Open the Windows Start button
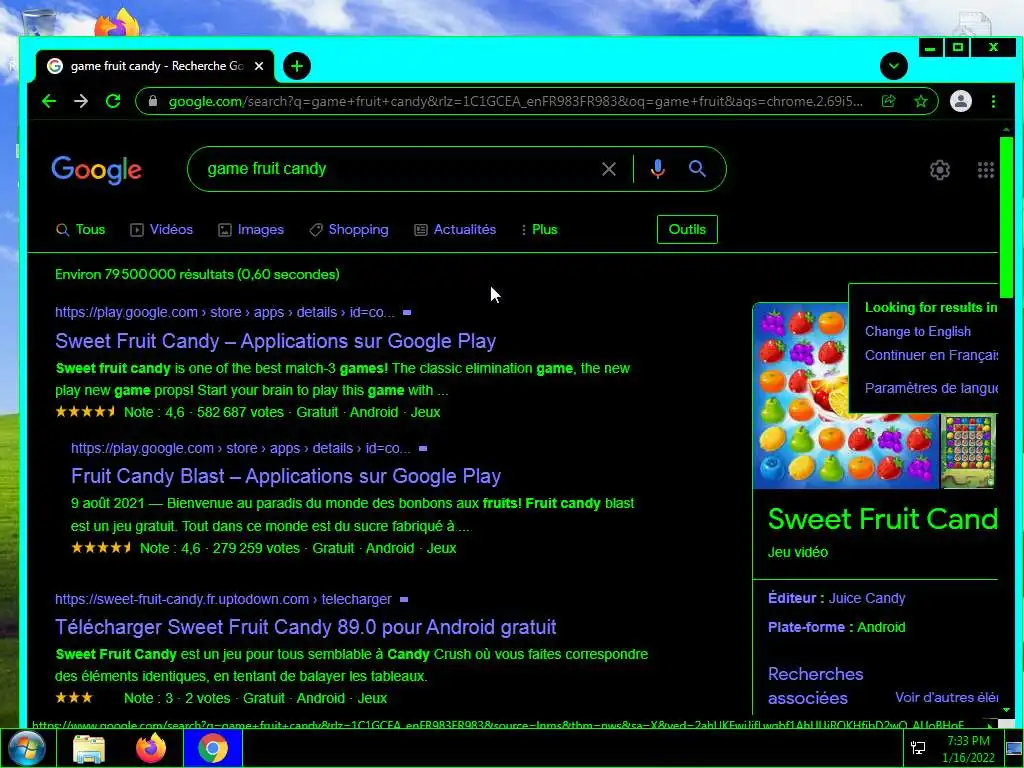Viewport: 1024px width, 768px height. pyautogui.click(x=27, y=748)
